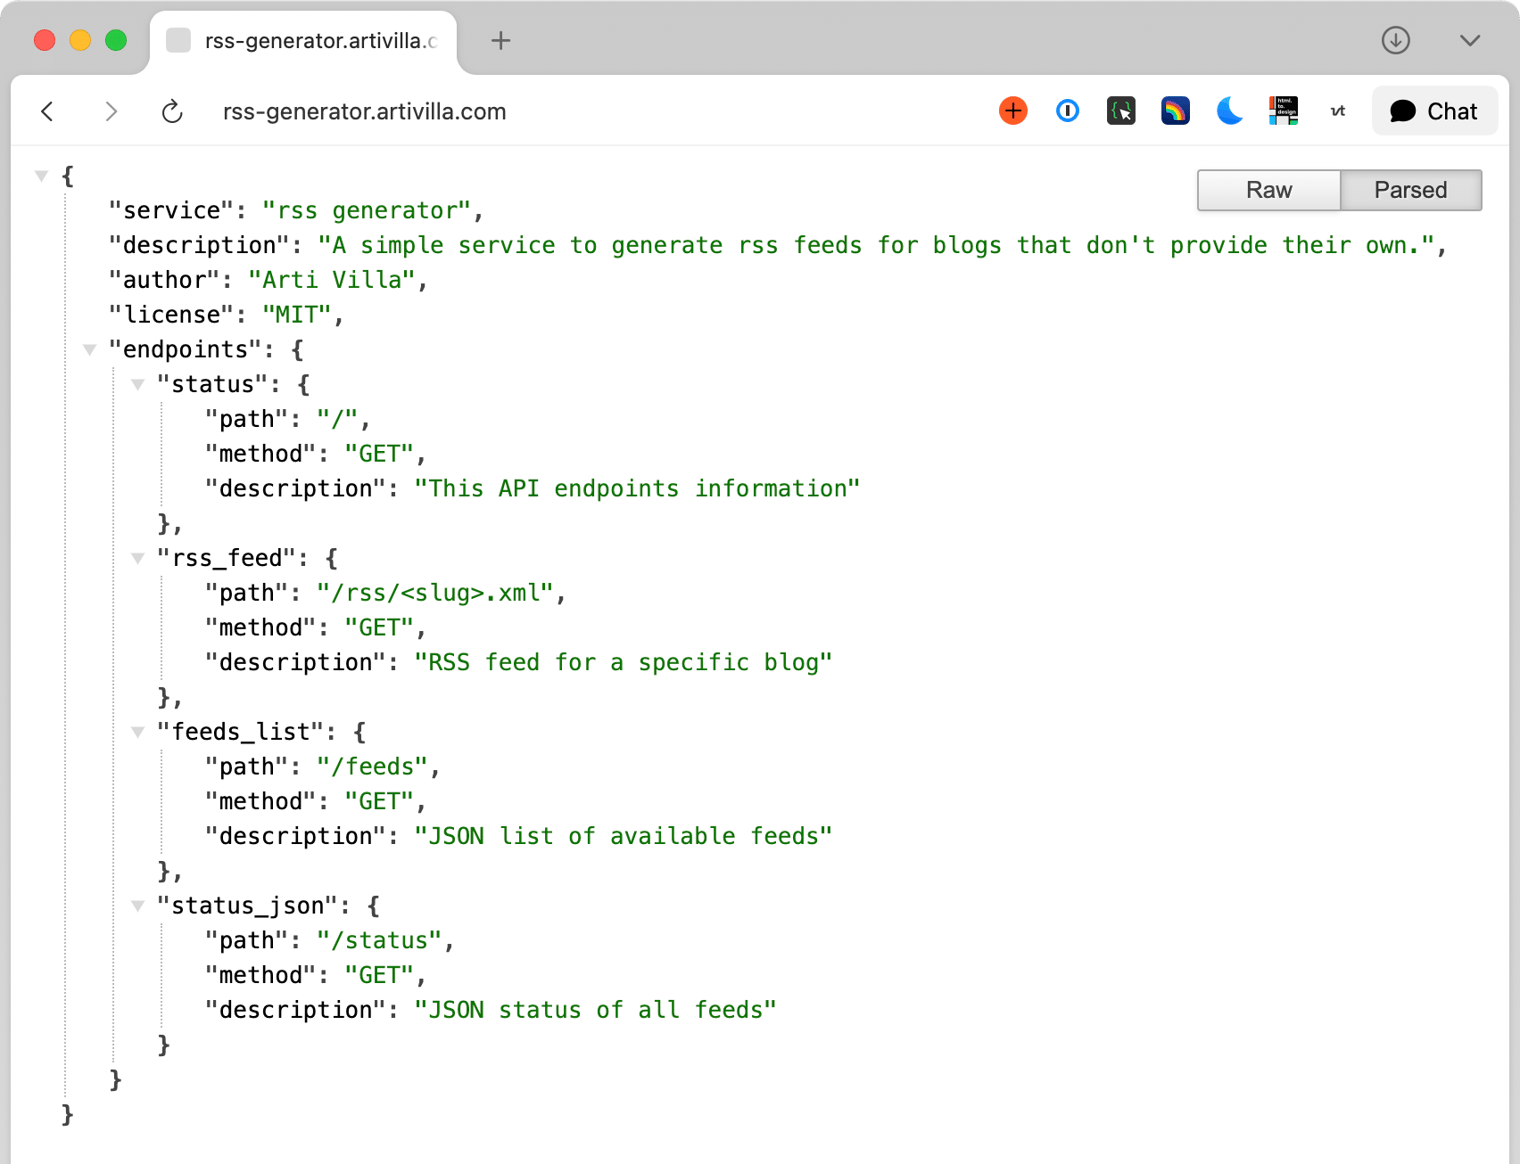Collapse the "status" endpoint object
The width and height of the screenshot is (1520, 1164).
tap(137, 384)
